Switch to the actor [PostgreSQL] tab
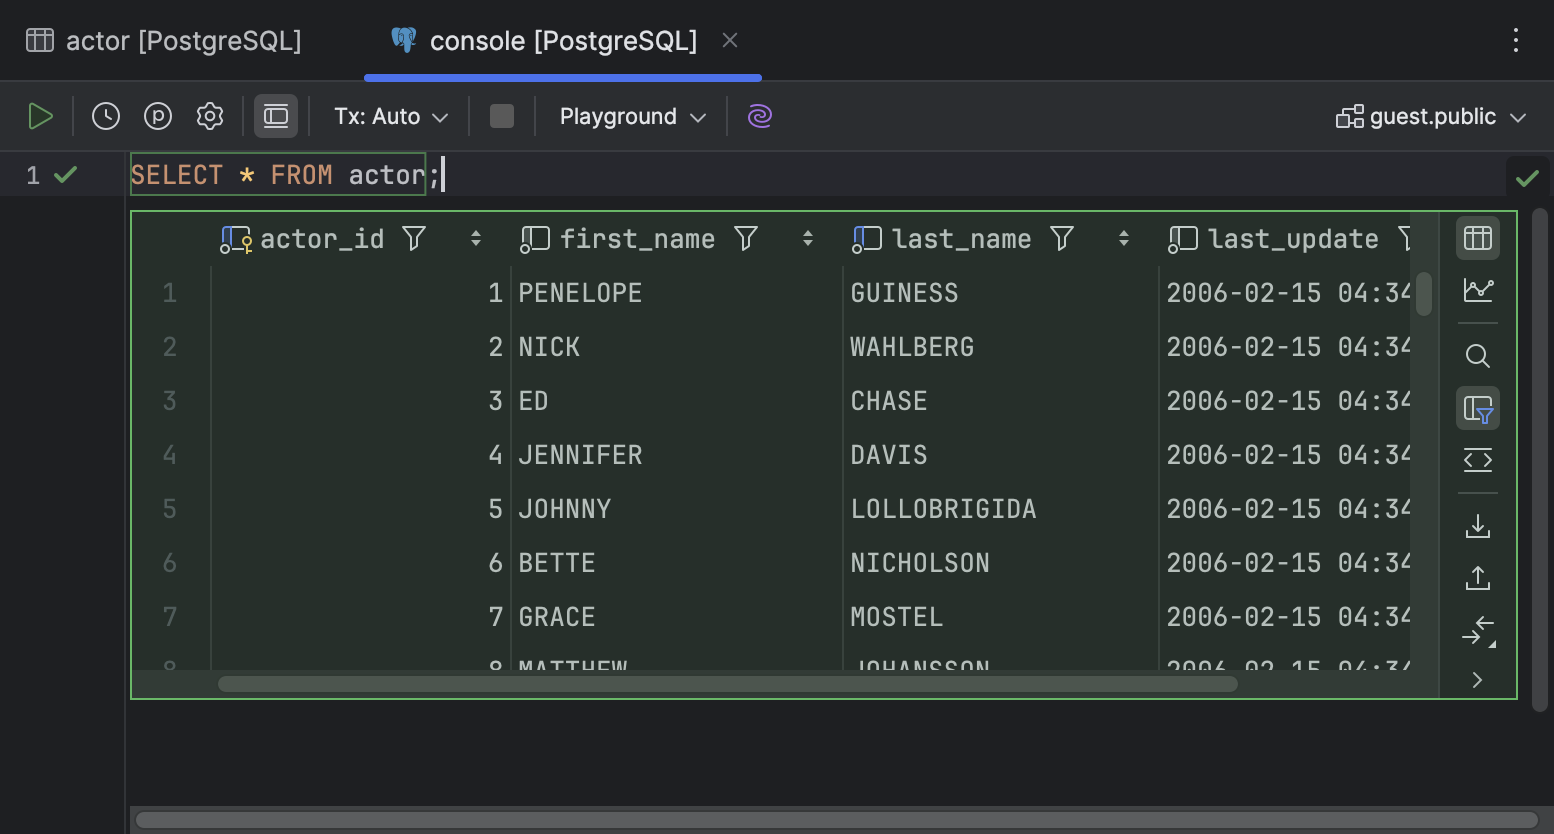Image resolution: width=1554 pixels, height=834 pixels. click(164, 41)
